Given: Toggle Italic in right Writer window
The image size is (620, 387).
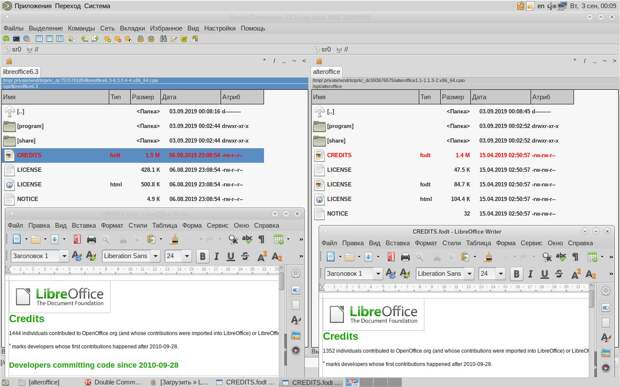Looking at the screenshot, I should point(530,274).
